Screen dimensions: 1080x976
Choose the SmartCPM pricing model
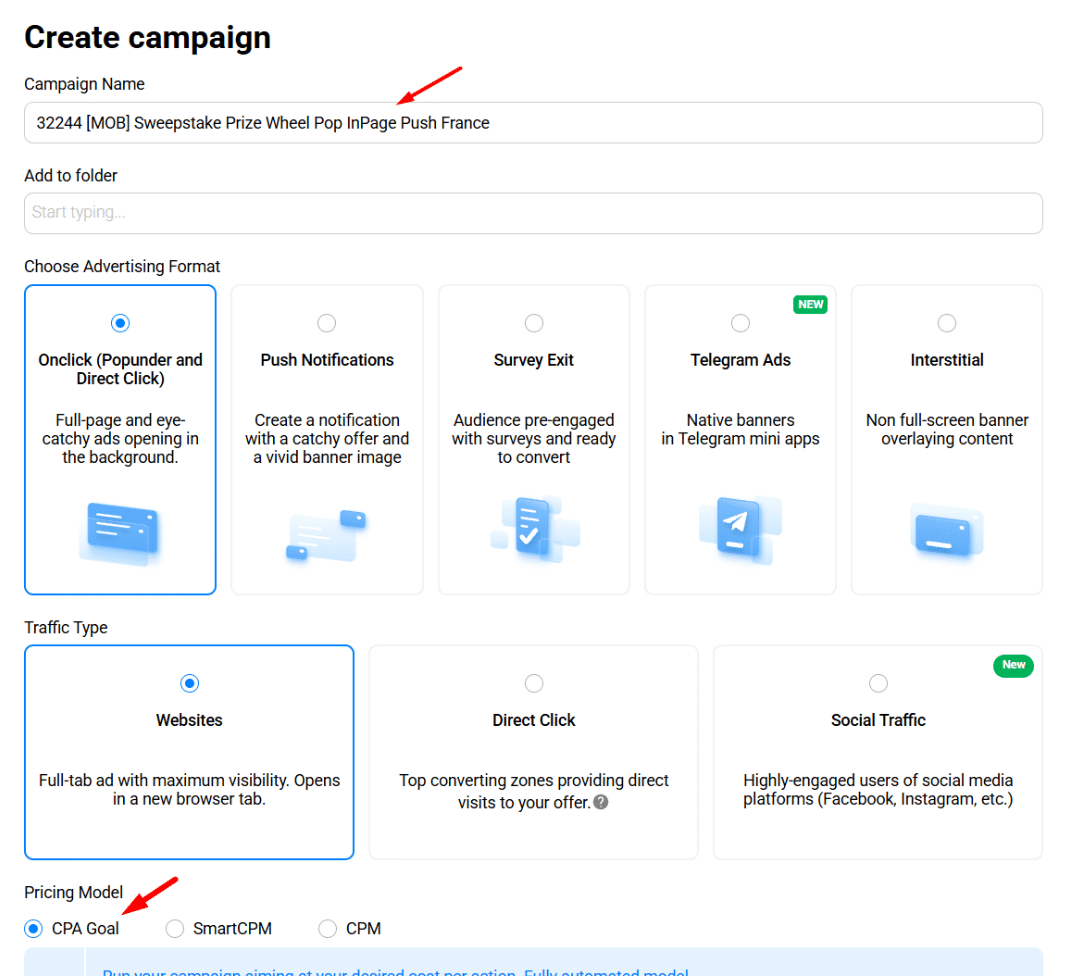click(x=175, y=929)
